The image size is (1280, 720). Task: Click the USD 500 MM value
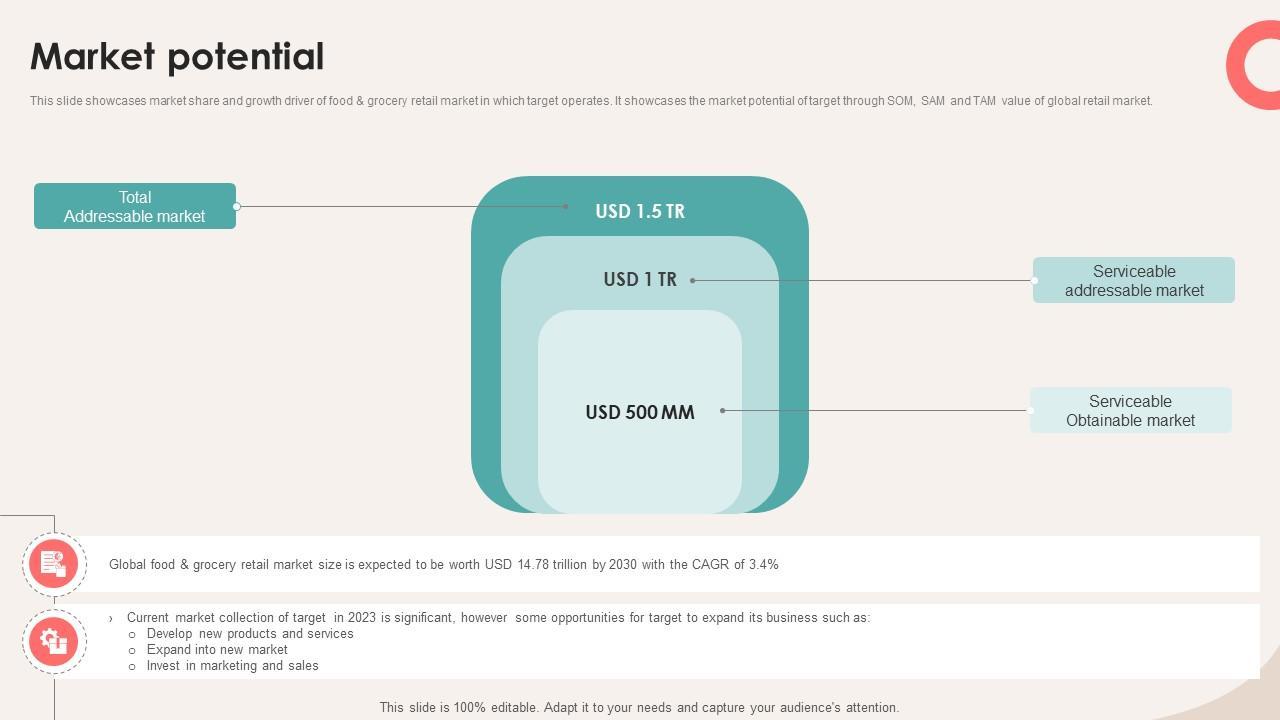[x=640, y=412]
